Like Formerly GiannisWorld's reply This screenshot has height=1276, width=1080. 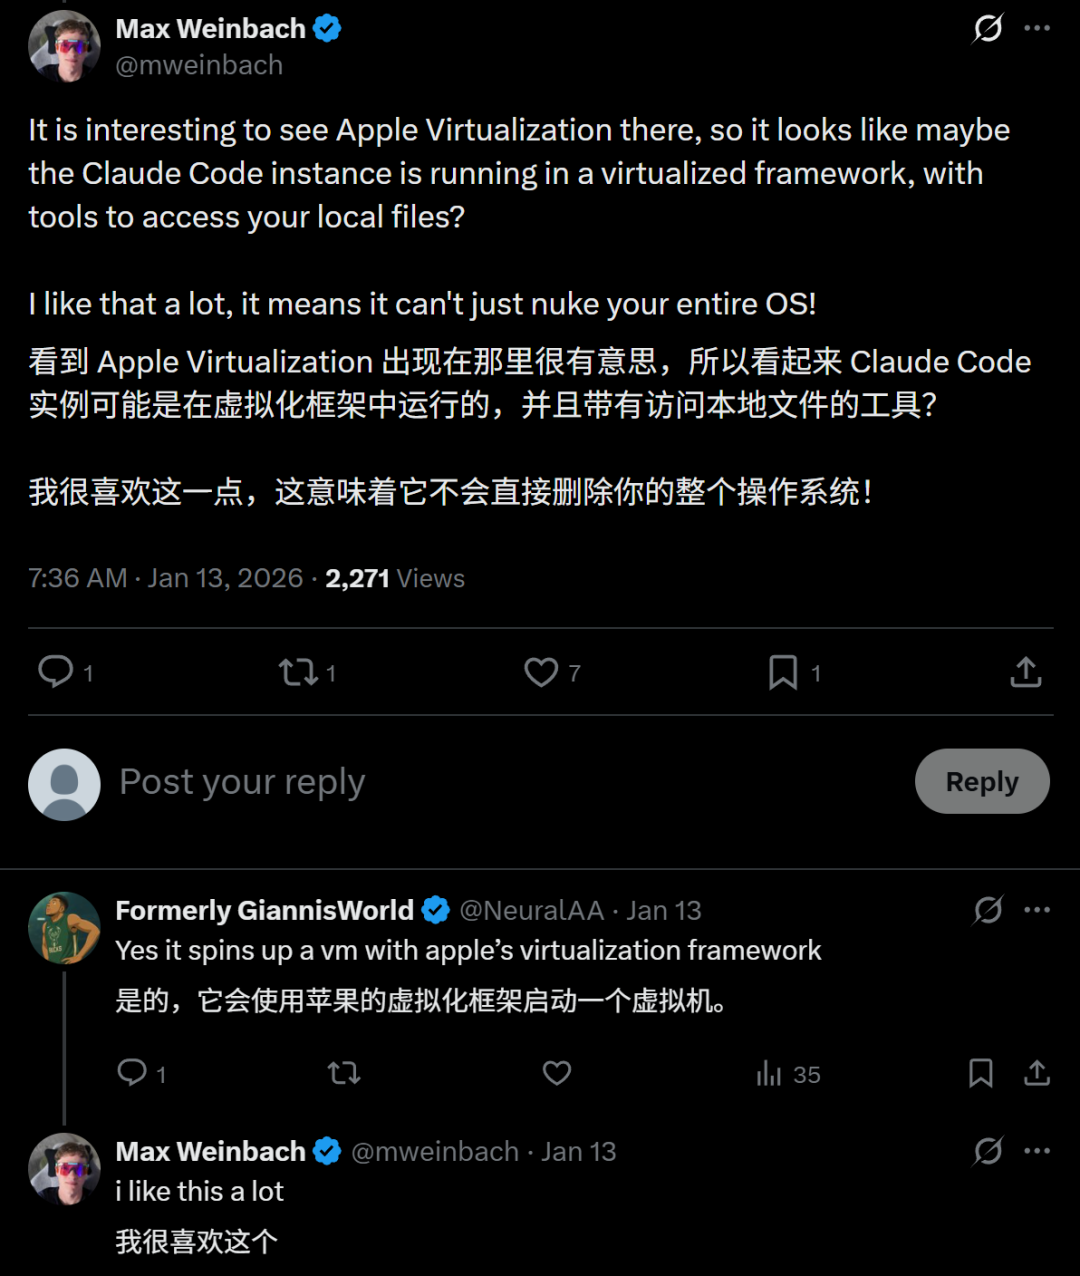point(557,1073)
